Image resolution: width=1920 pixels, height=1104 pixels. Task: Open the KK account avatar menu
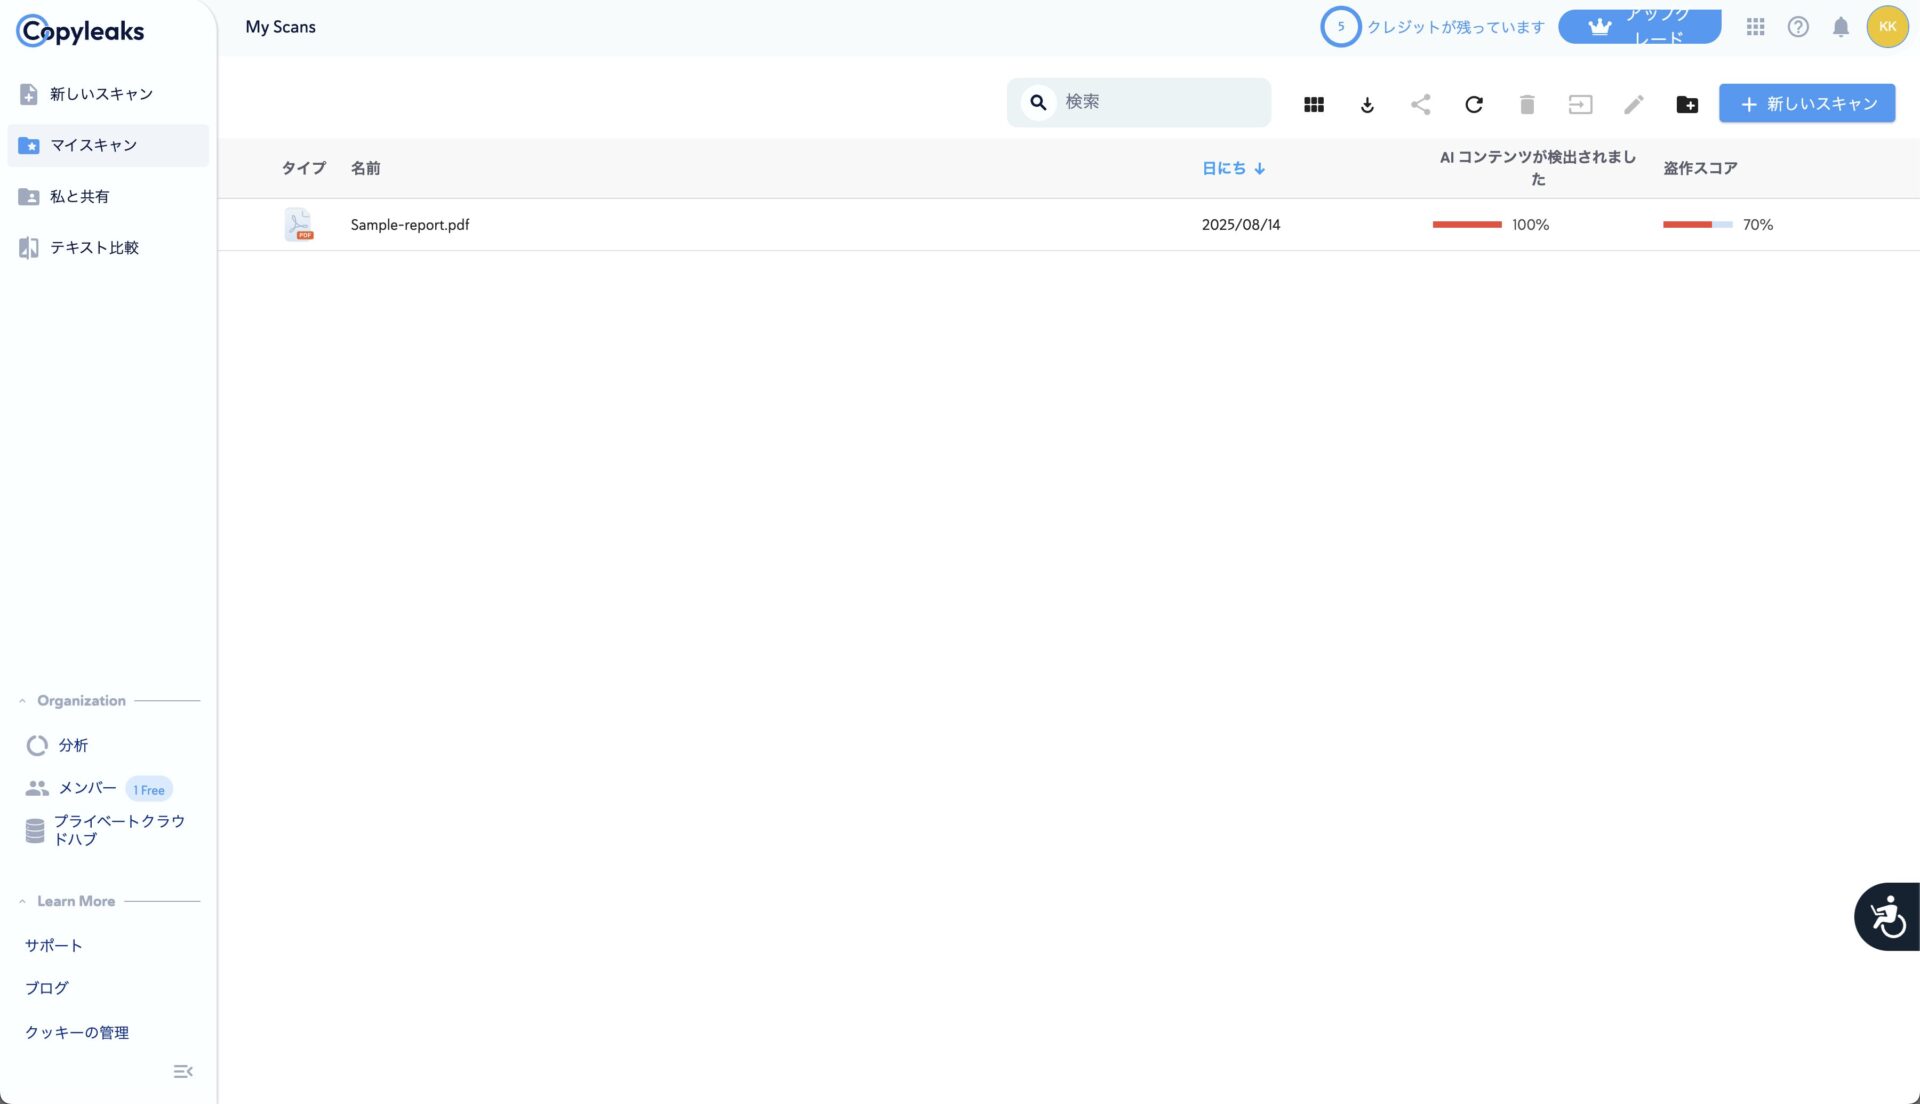[1887, 27]
